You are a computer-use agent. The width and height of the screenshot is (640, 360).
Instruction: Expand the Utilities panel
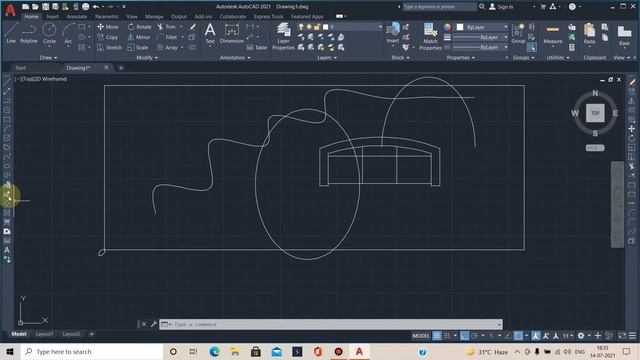(x=558, y=58)
